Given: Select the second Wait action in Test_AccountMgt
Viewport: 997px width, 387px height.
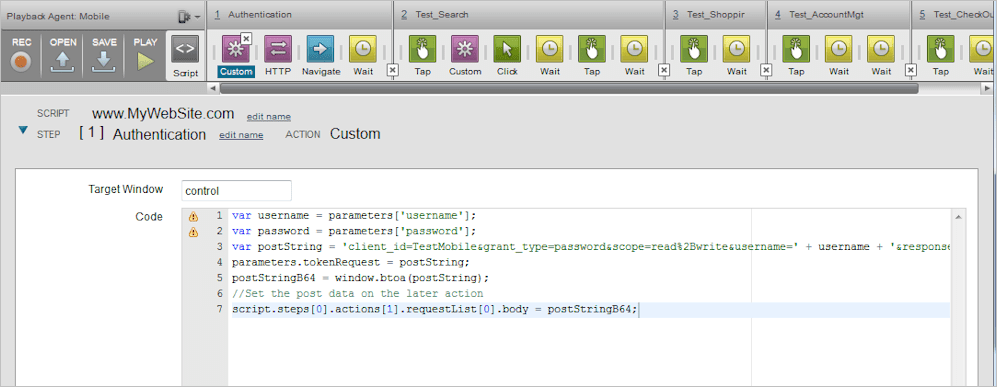Looking at the screenshot, I should [881, 50].
